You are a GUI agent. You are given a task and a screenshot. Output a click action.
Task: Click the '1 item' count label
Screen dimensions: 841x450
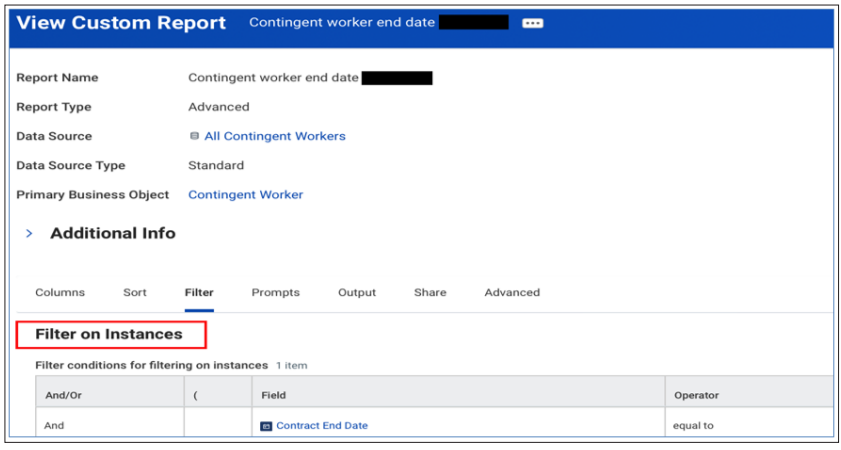(292, 366)
